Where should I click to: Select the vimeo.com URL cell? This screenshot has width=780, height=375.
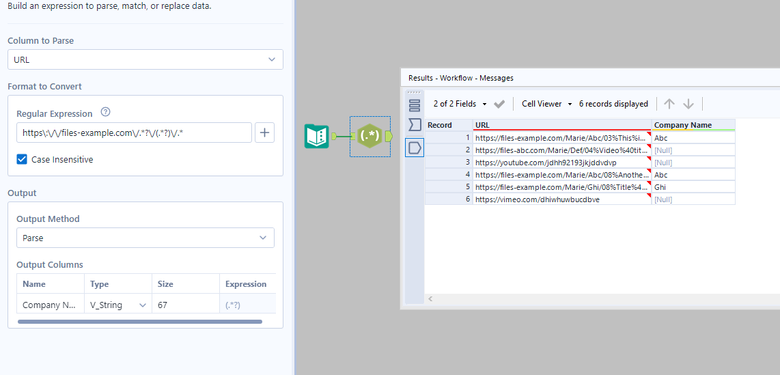click(x=562, y=199)
